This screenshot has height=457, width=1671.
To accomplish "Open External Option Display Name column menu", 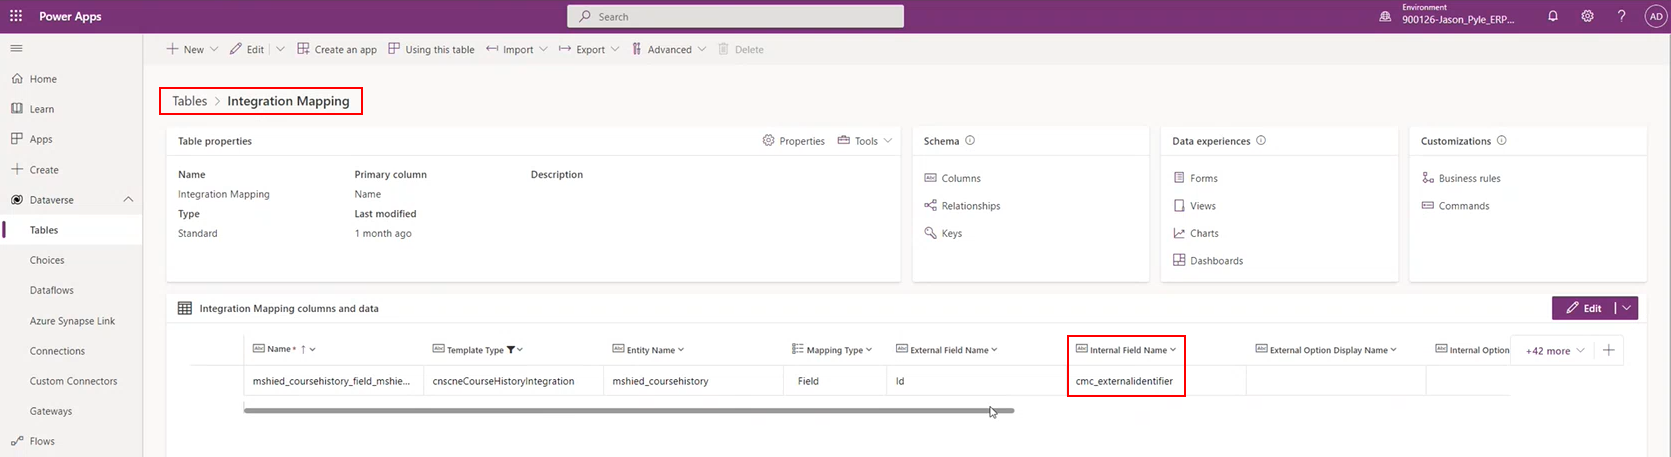I will [1326, 350].
